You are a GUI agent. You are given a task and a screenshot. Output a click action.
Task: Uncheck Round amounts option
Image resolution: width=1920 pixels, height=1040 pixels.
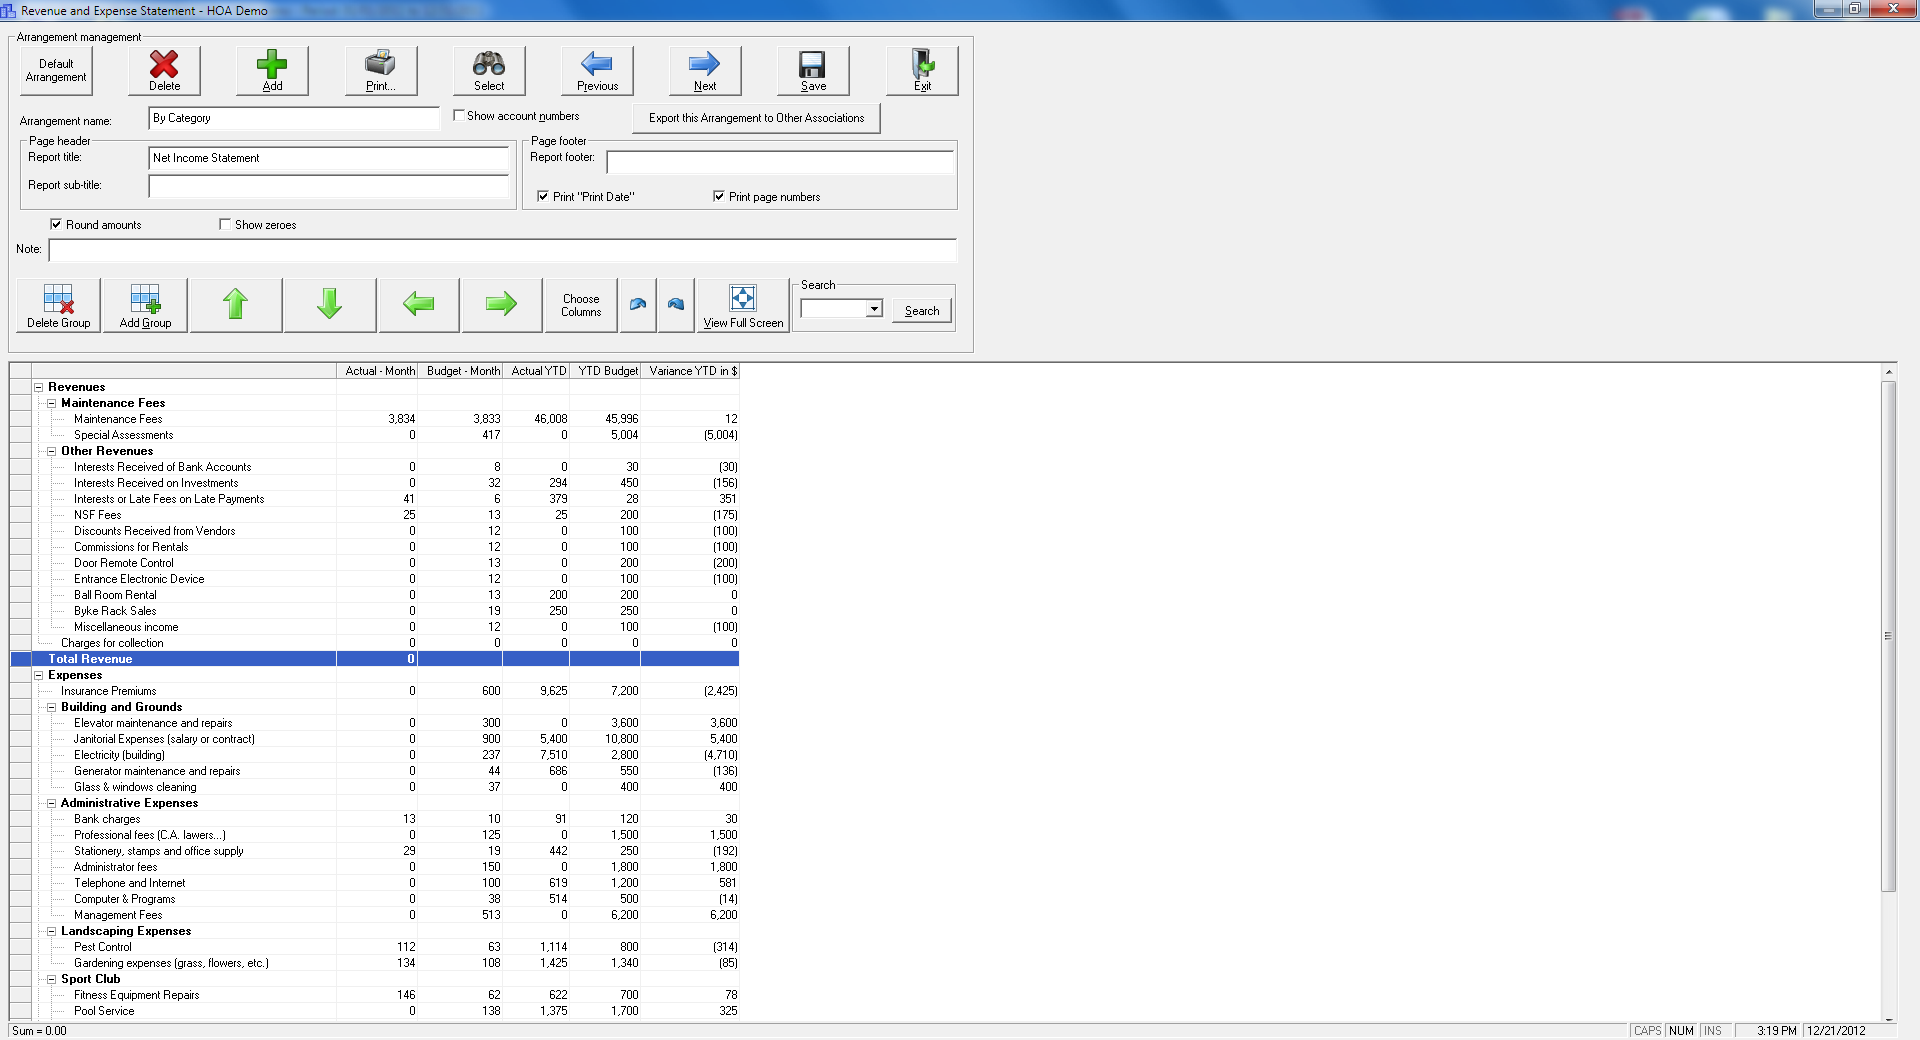tap(56, 224)
